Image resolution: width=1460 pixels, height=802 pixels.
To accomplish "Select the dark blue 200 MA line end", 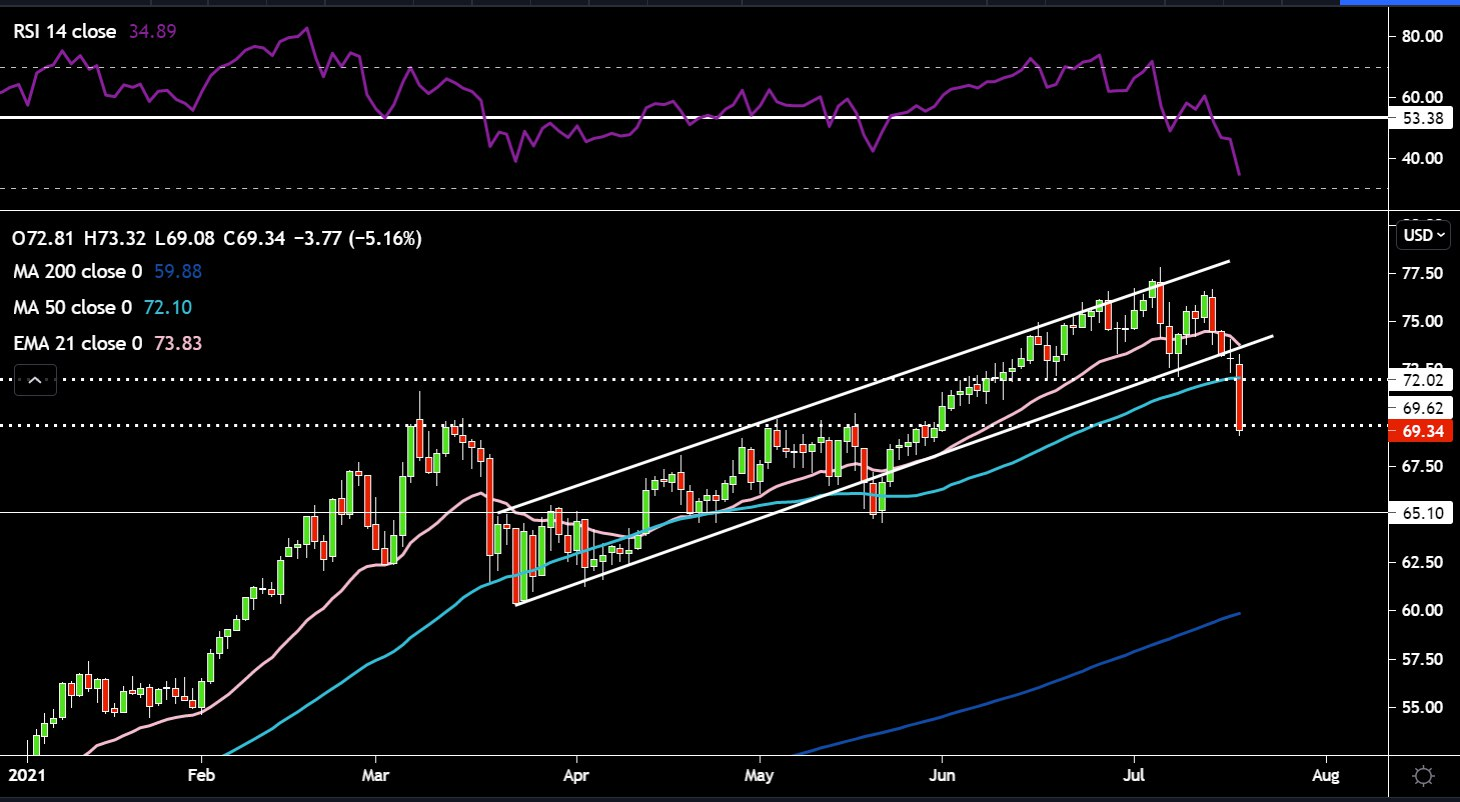I will tap(1239, 613).
